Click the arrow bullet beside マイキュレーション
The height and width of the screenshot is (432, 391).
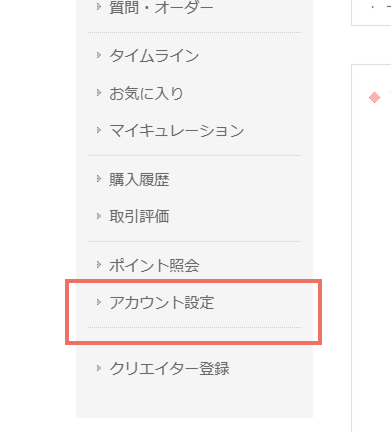coord(99,130)
